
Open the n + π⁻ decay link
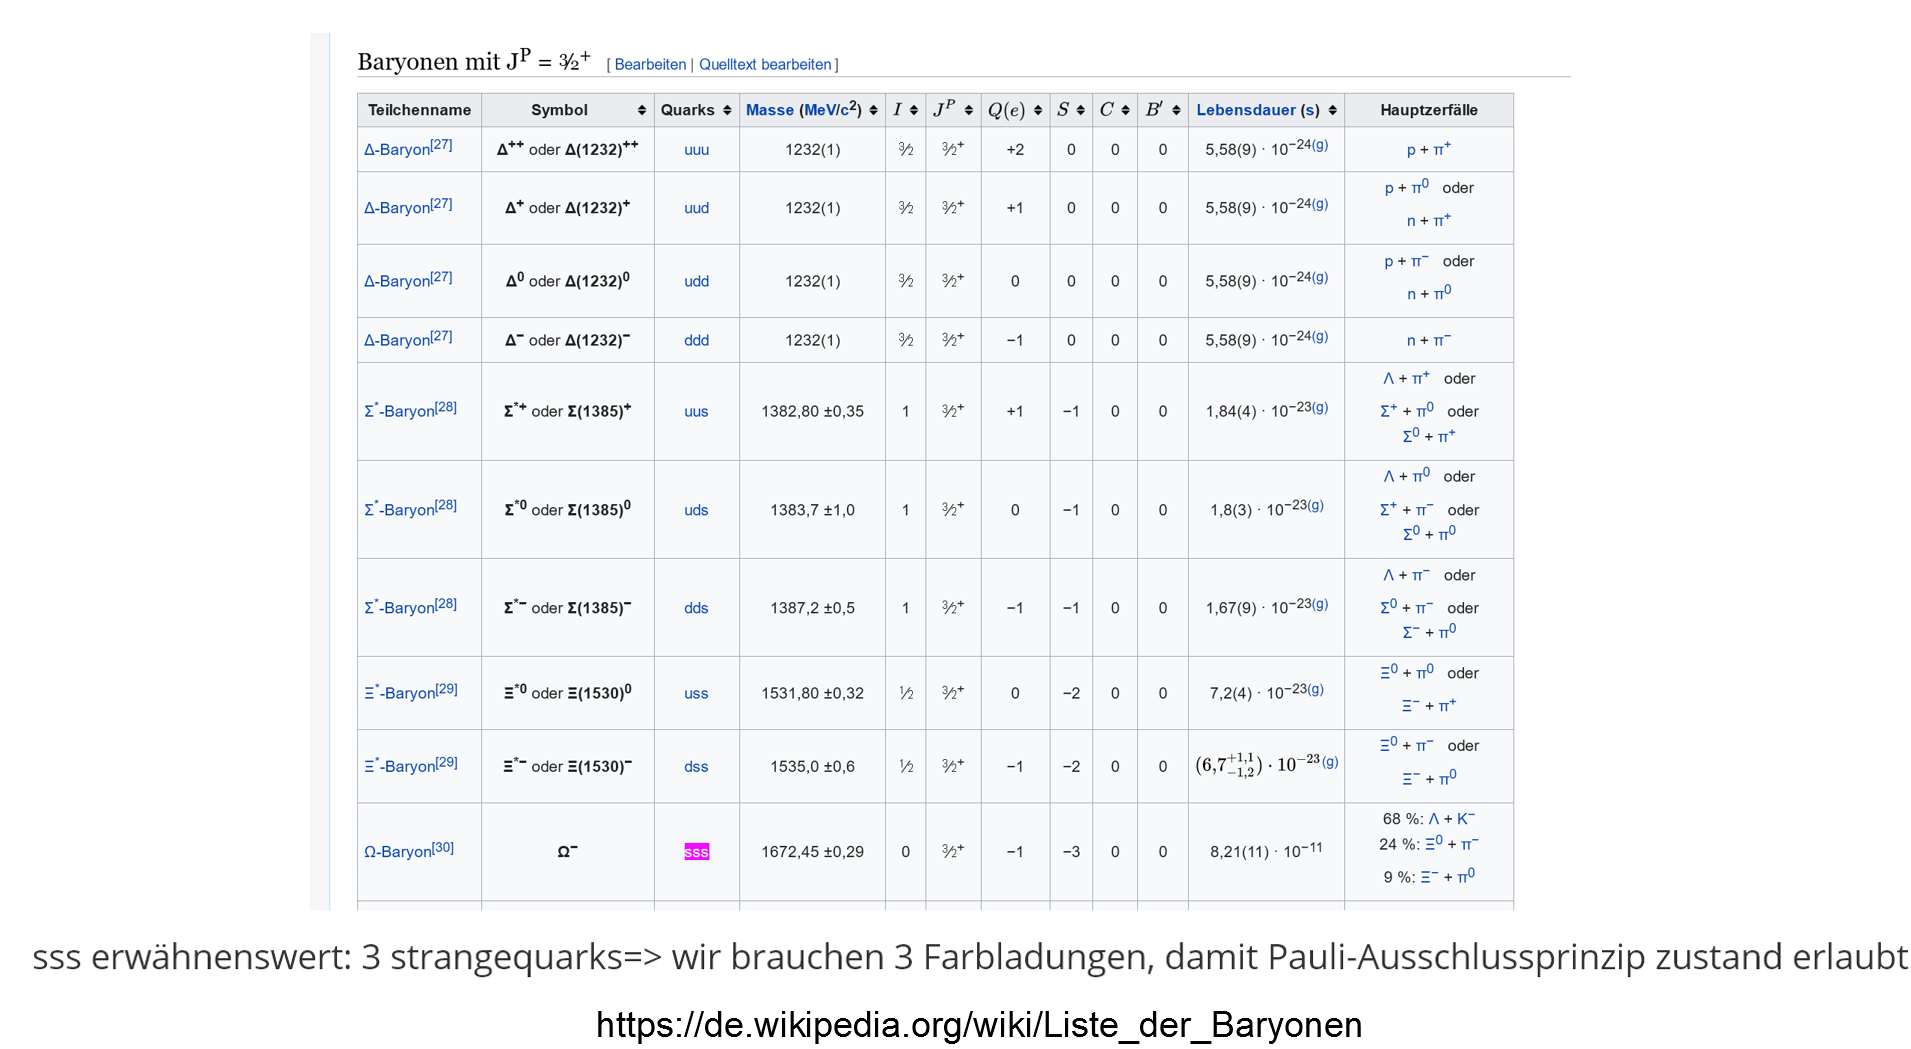1429,340
